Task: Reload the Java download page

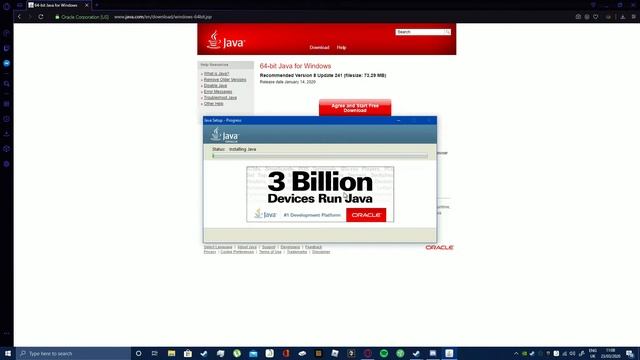Action: point(41,17)
